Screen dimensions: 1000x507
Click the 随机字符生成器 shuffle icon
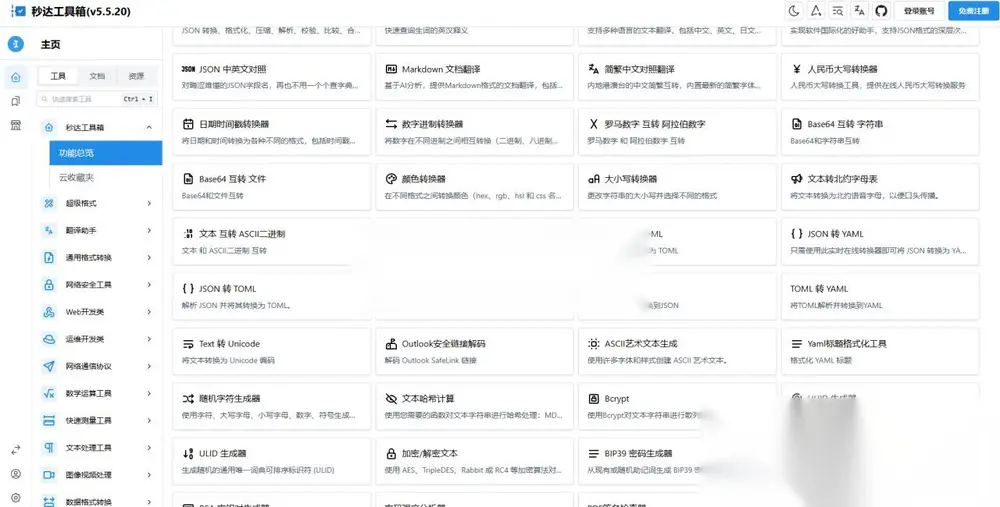coord(188,399)
